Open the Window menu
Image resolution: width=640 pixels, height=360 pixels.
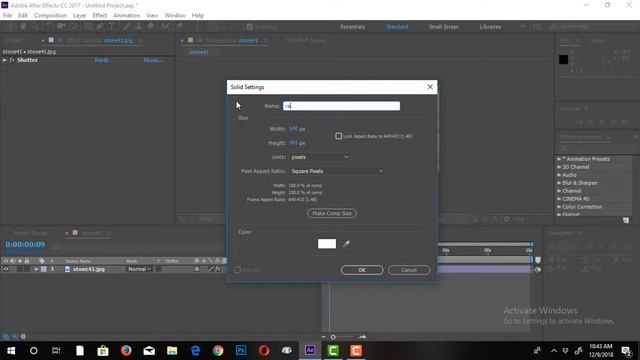[x=175, y=16]
